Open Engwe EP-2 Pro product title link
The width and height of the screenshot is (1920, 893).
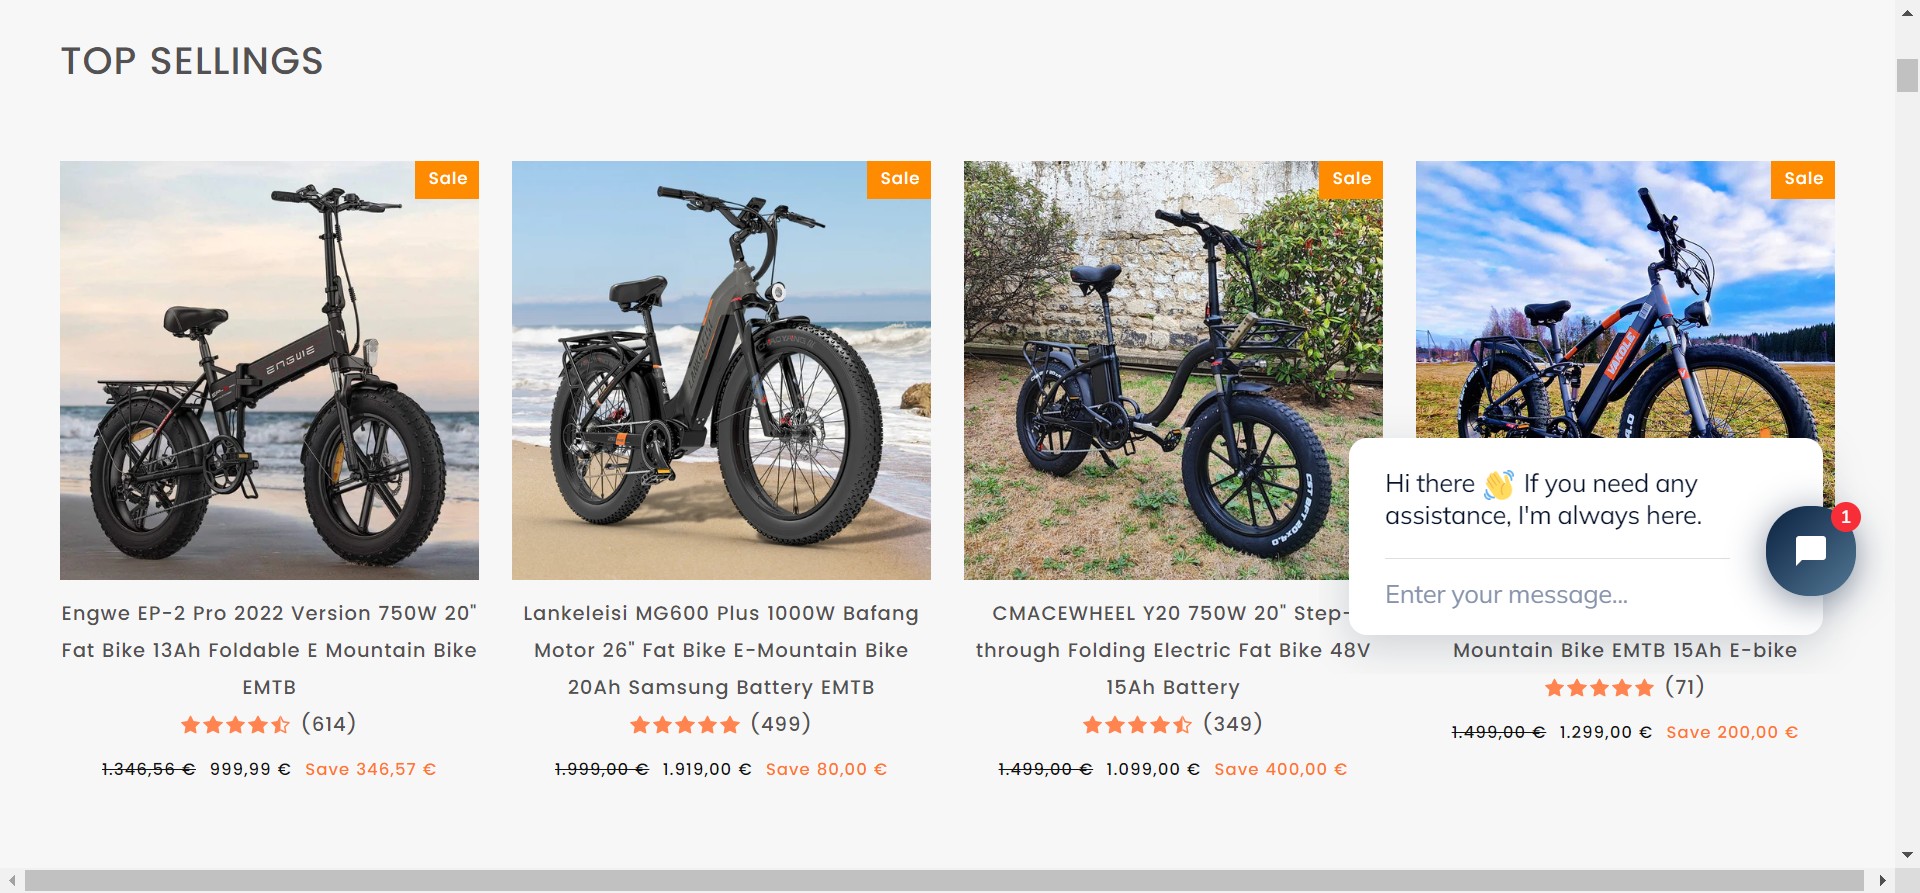coord(269,650)
